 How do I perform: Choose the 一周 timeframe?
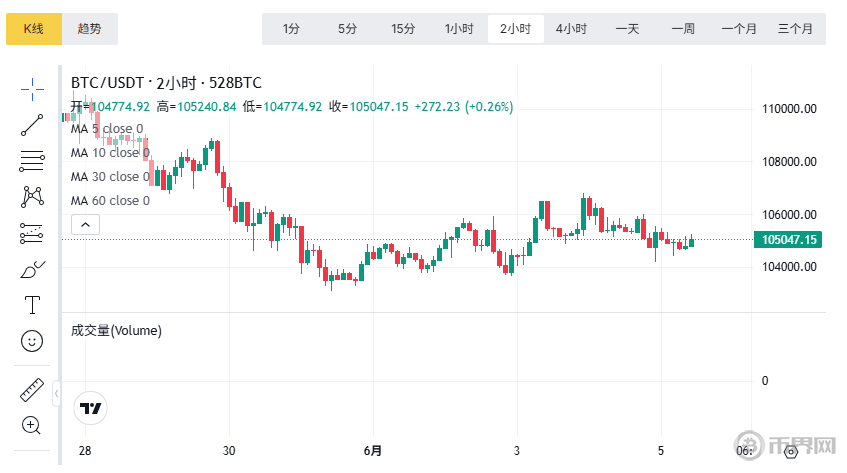point(683,29)
